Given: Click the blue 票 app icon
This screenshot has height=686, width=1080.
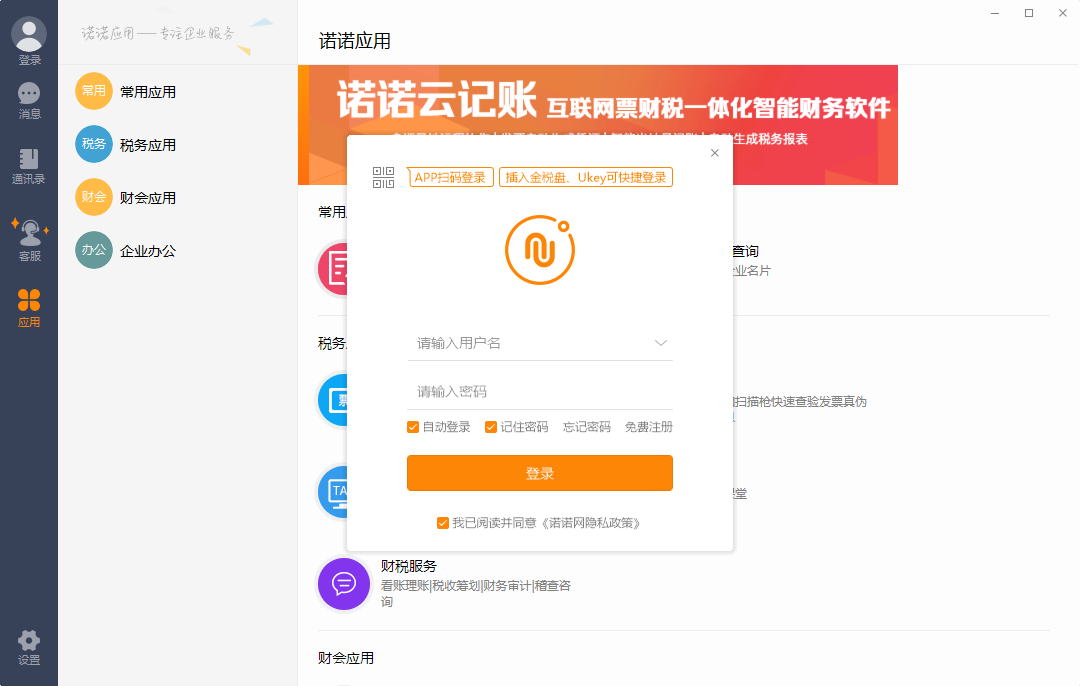Looking at the screenshot, I should point(334,400).
